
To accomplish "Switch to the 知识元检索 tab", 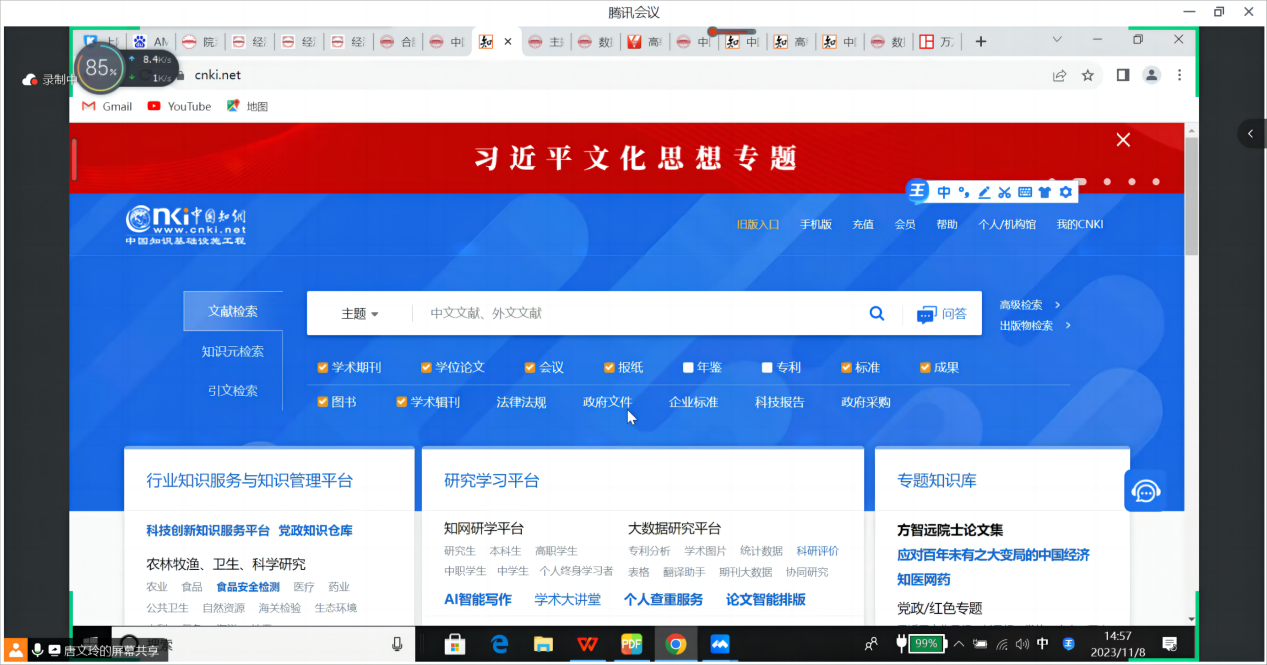I will coord(232,351).
